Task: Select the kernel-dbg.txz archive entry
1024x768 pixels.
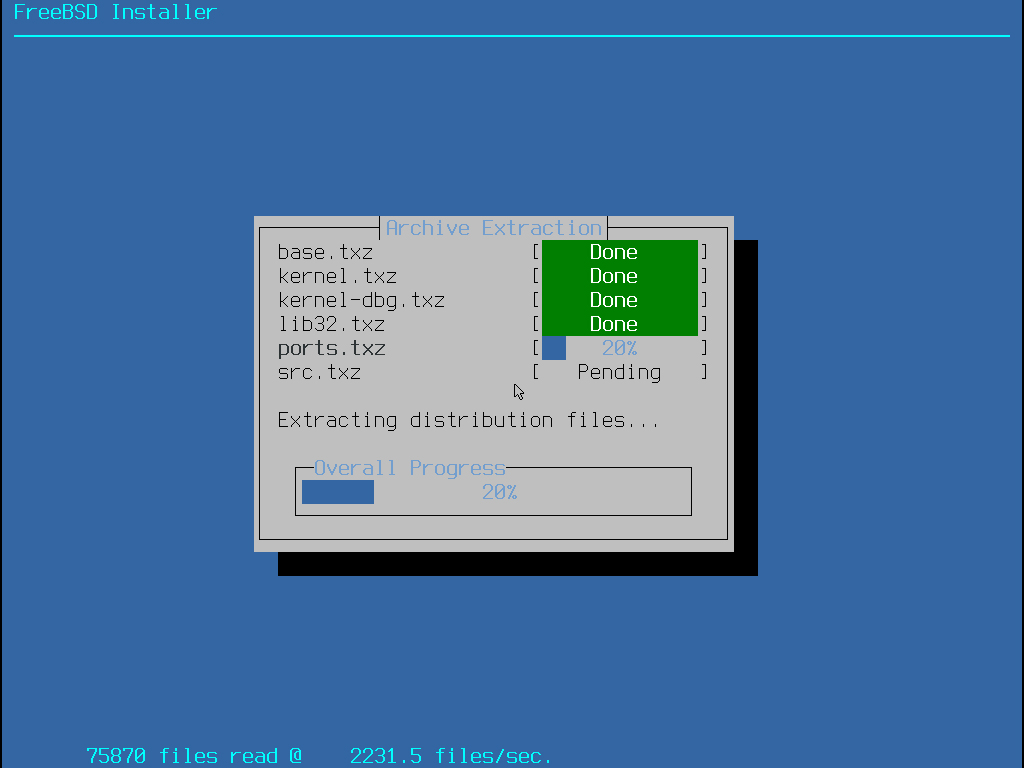Action: tap(361, 300)
